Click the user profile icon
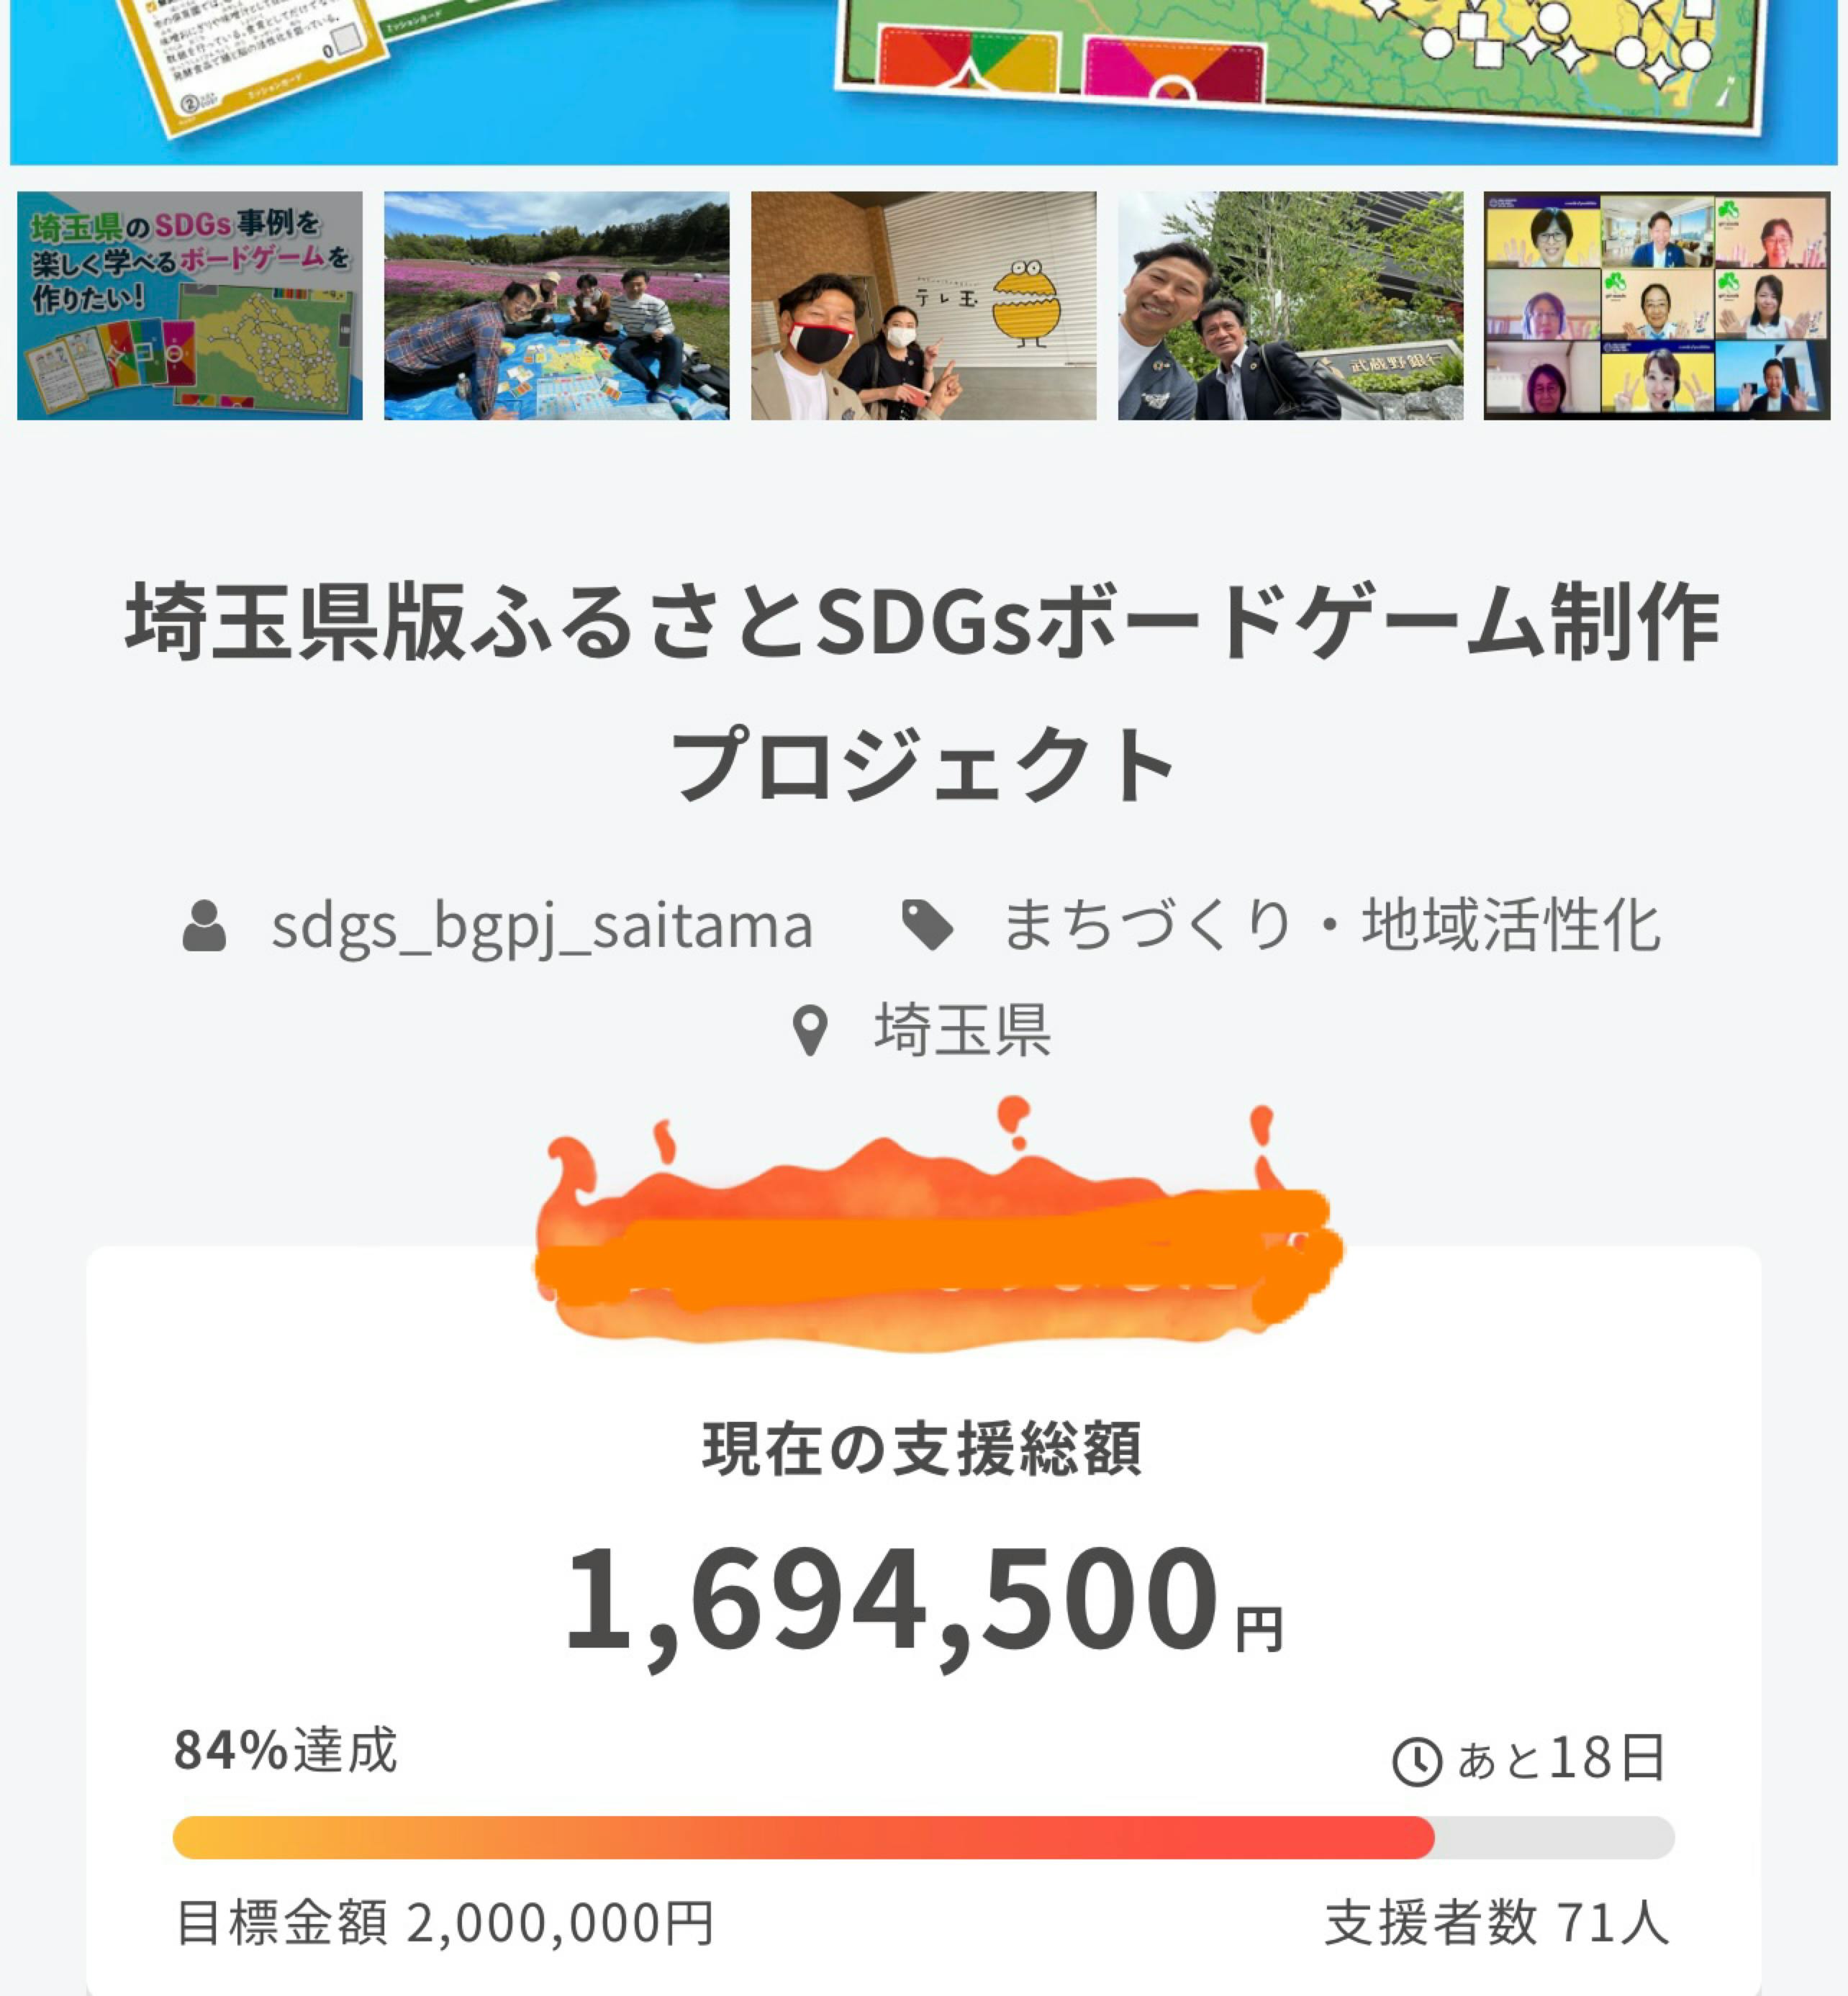 point(204,925)
